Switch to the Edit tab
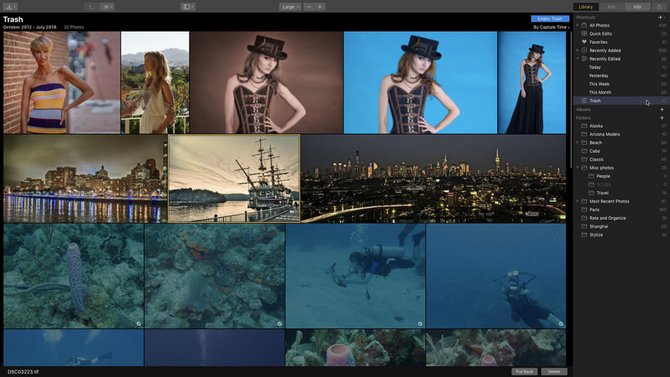Viewport: 670px width, 377px height. click(x=611, y=7)
